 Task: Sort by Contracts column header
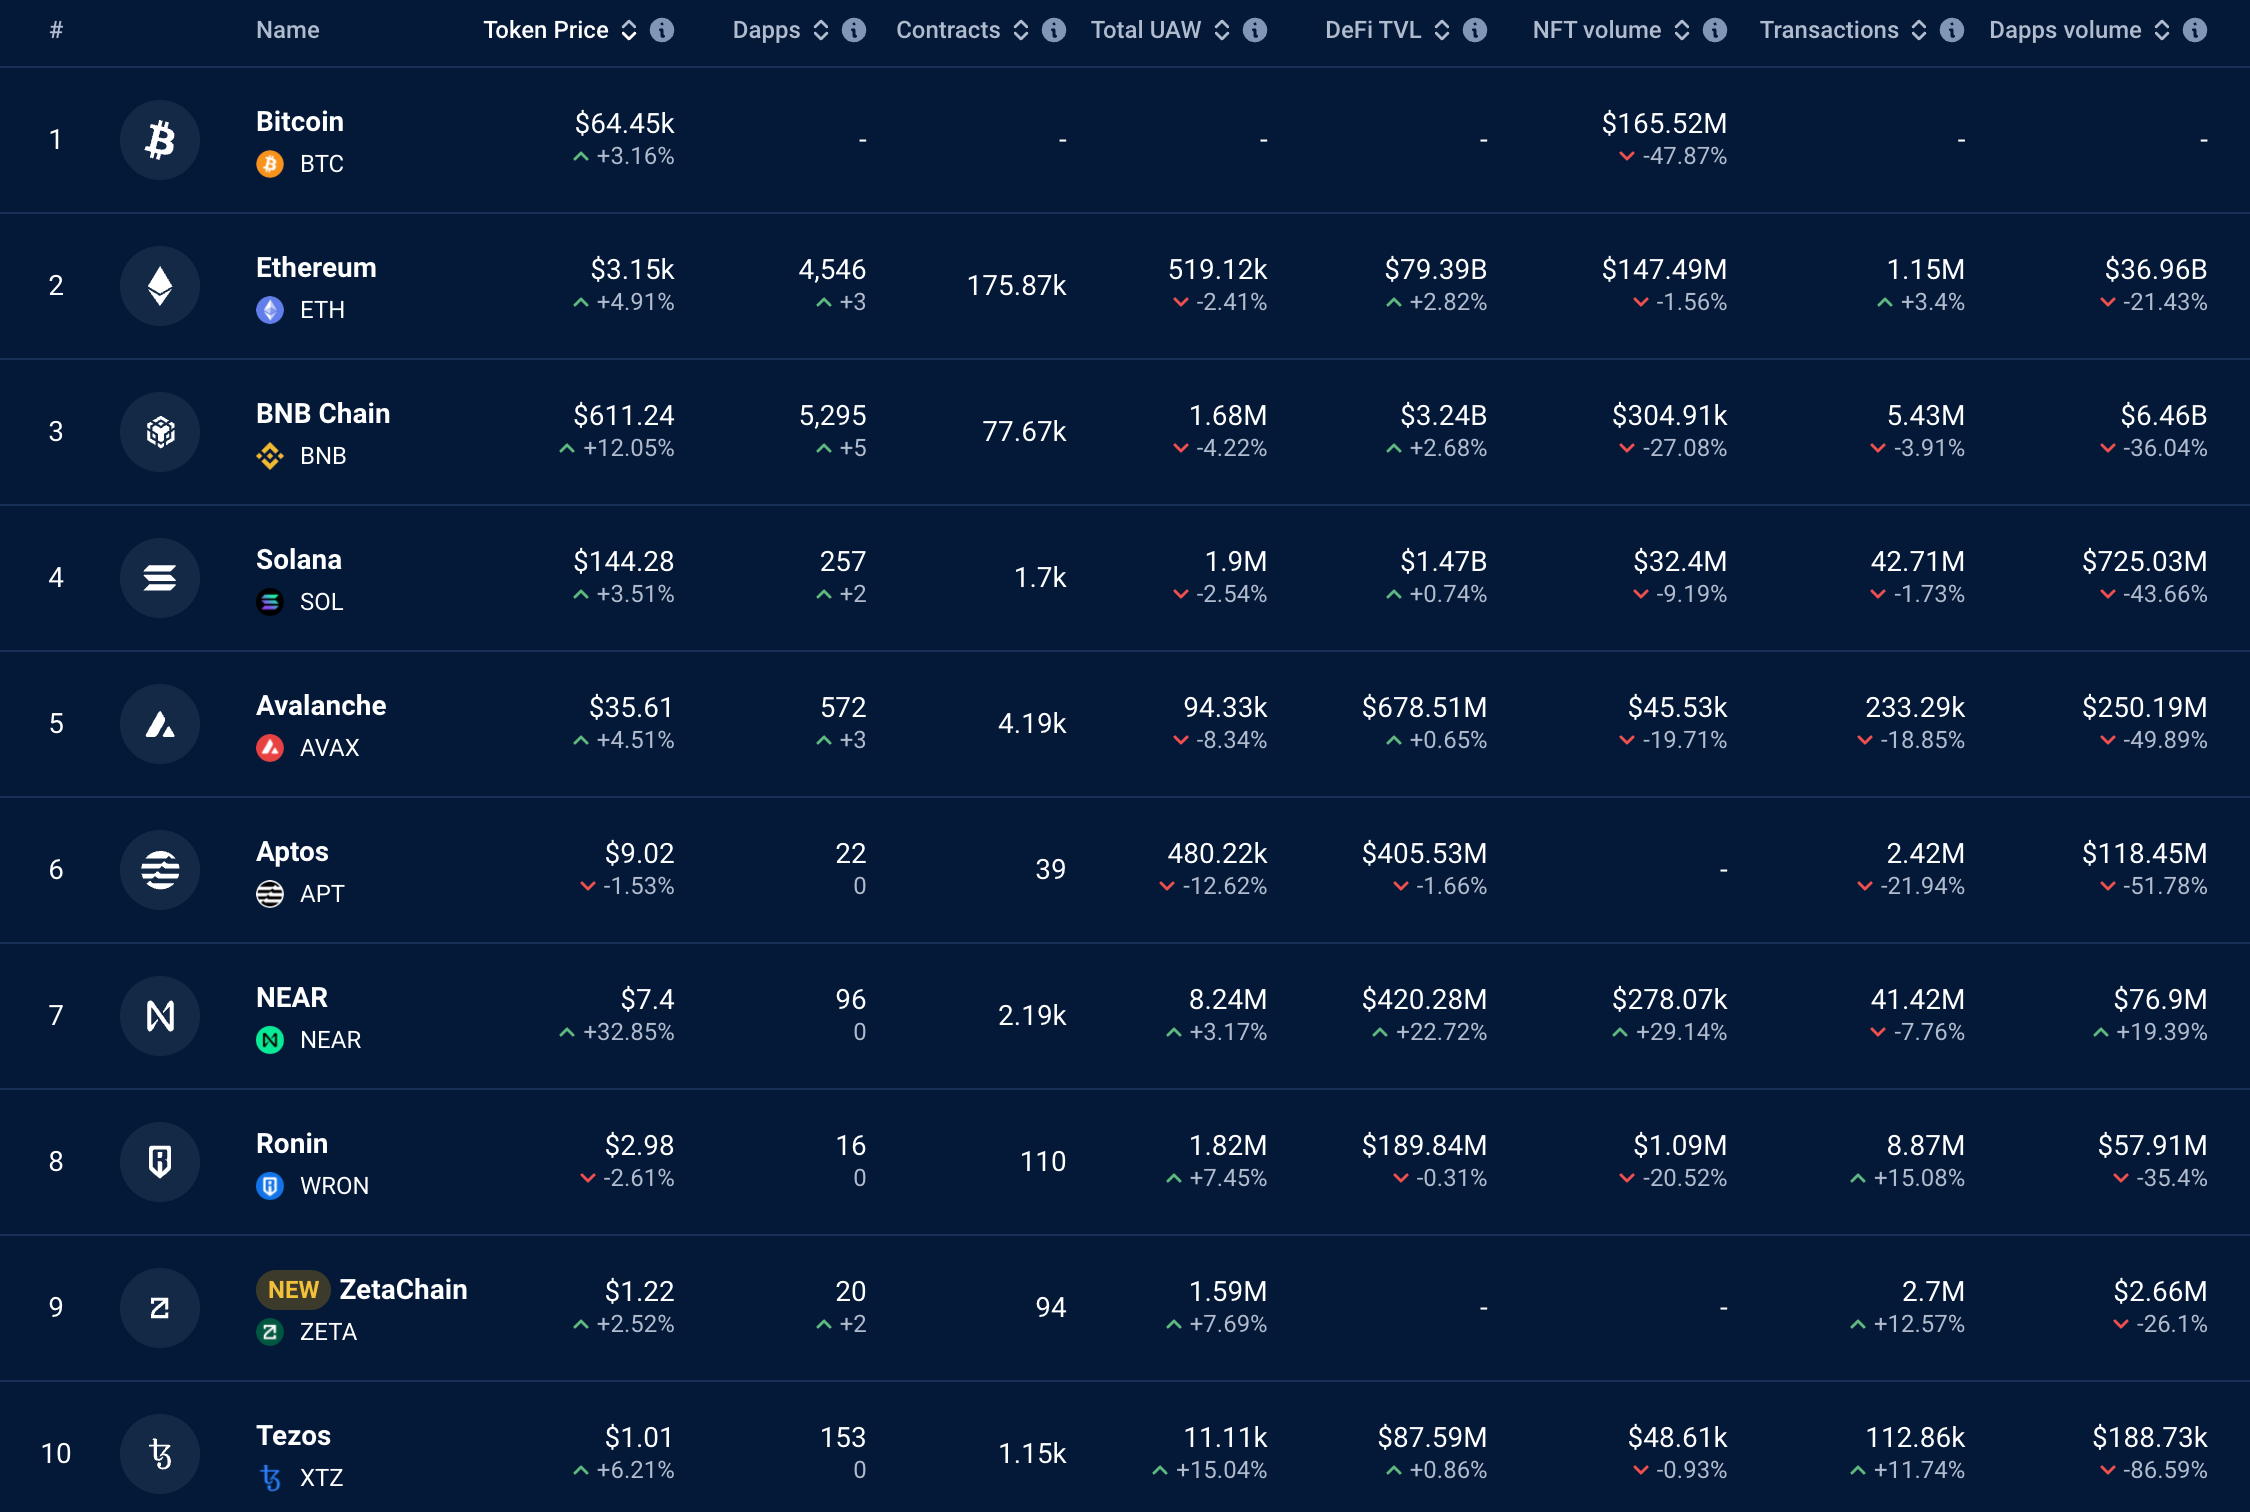point(948,30)
